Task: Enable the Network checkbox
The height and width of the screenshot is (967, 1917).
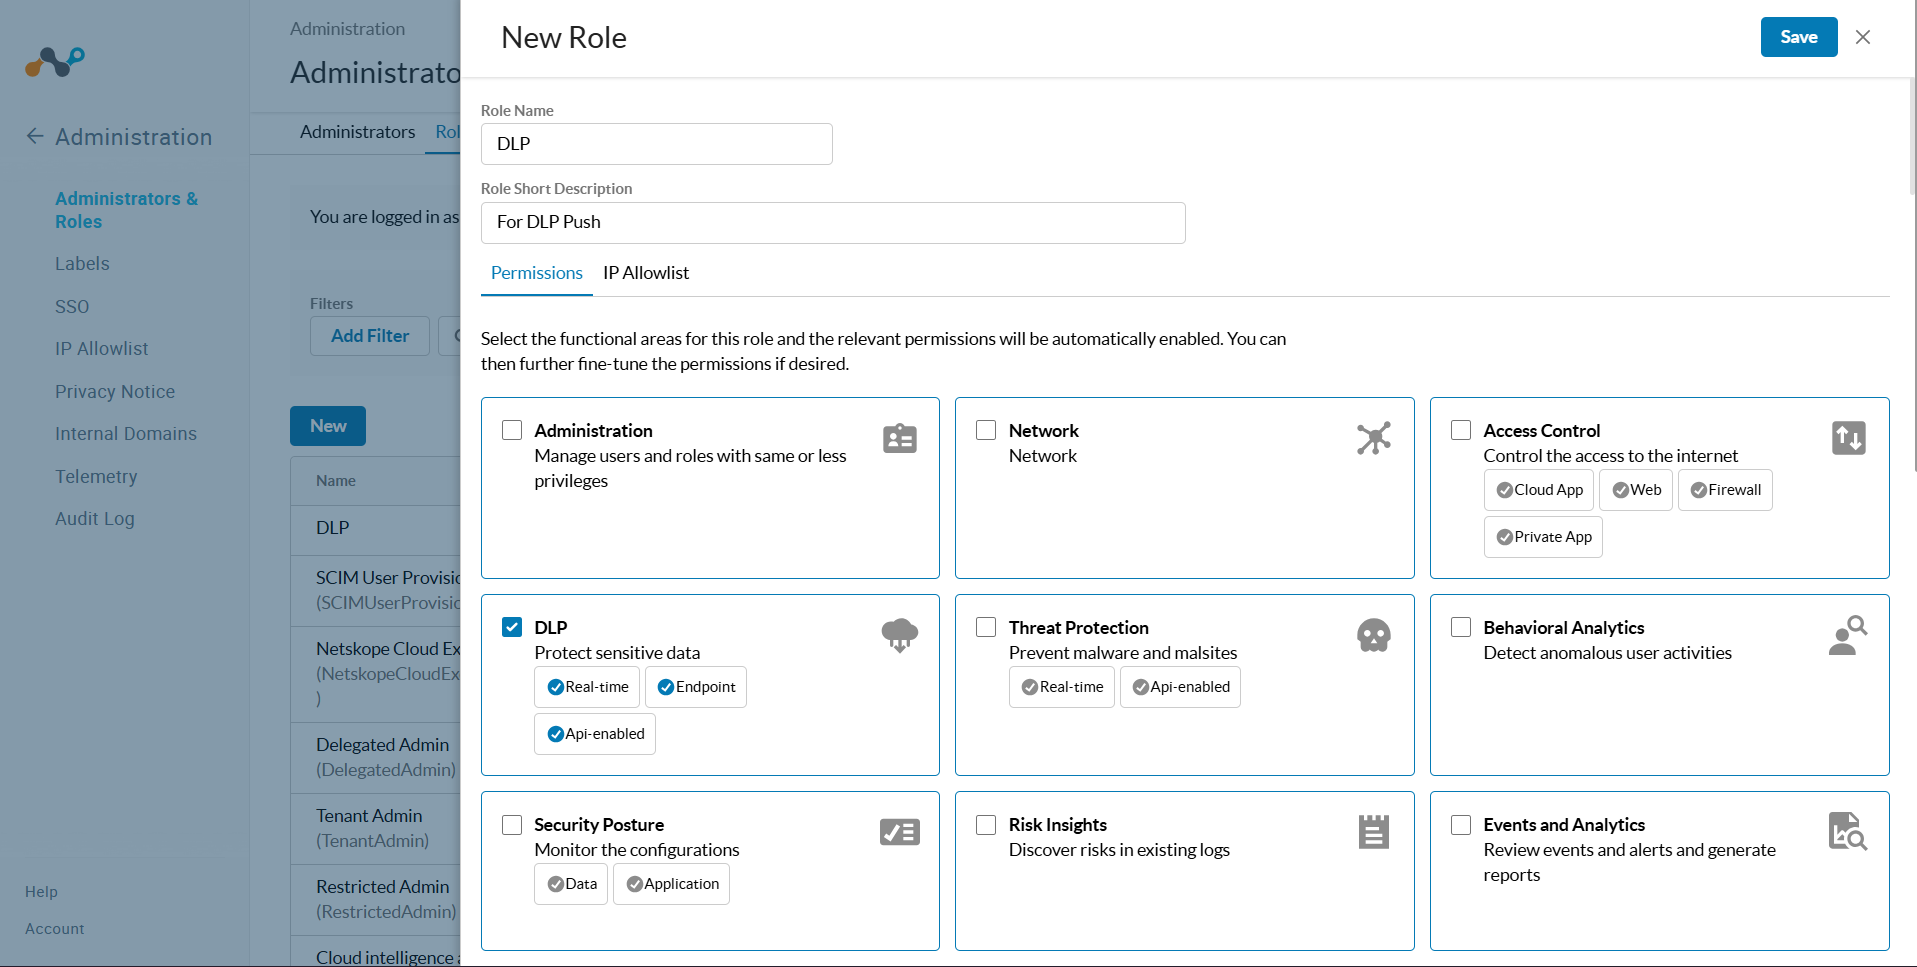Action: point(986,430)
